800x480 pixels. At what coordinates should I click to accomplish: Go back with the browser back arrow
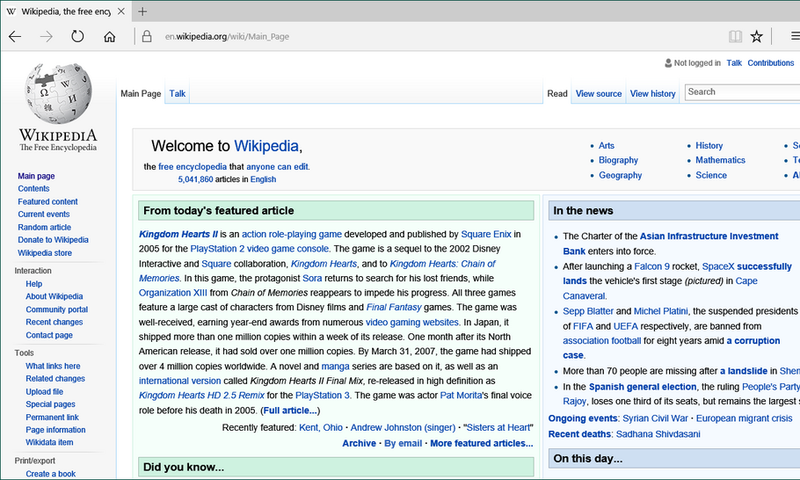click(15, 36)
